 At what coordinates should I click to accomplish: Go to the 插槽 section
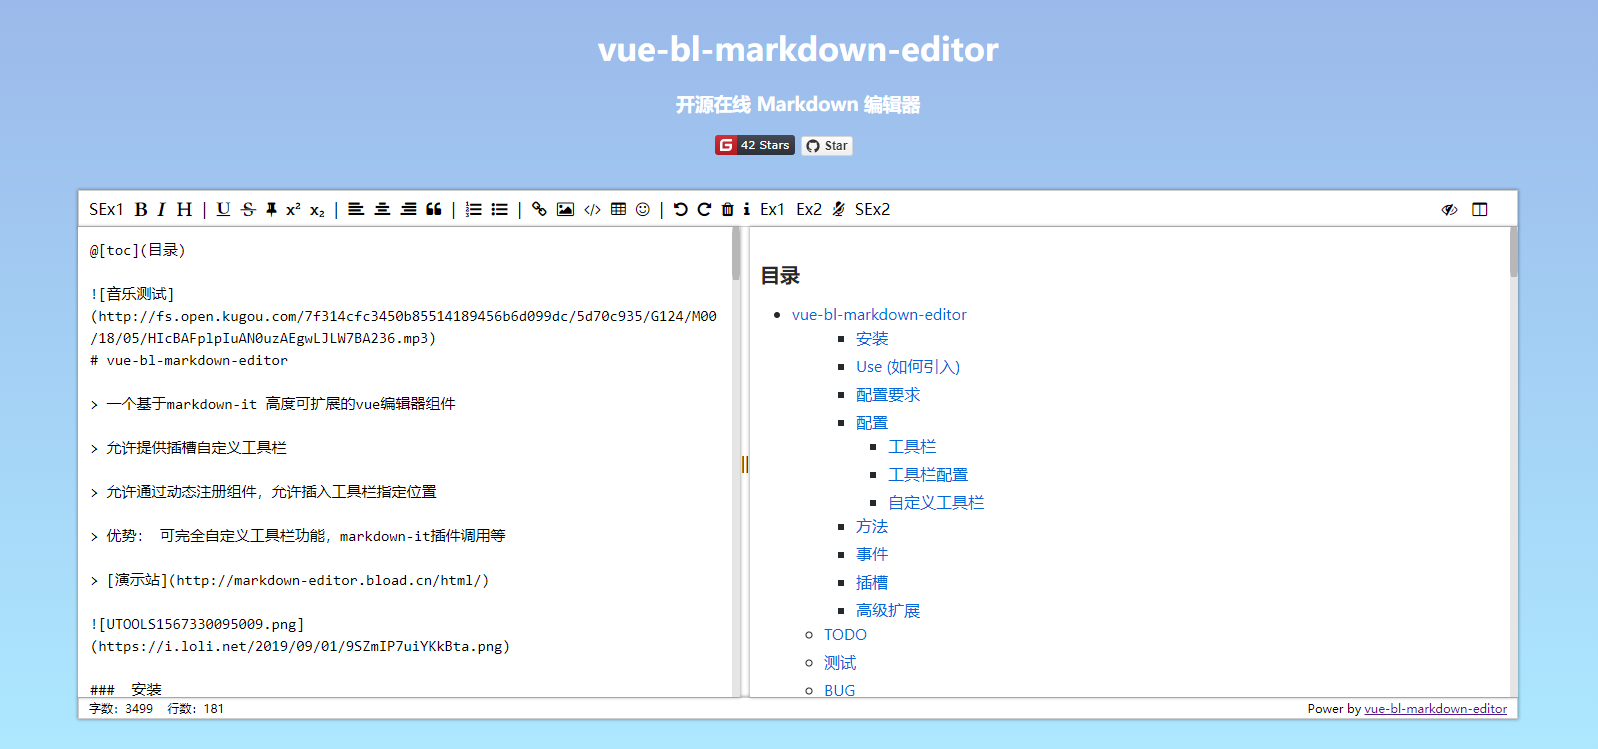[872, 583]
